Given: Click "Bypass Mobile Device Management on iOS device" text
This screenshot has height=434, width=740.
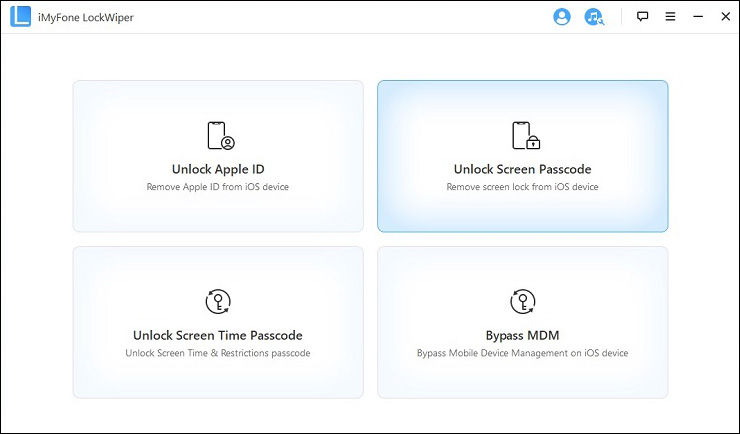Looking at the screenshot, I should click(x=522, y=353).
